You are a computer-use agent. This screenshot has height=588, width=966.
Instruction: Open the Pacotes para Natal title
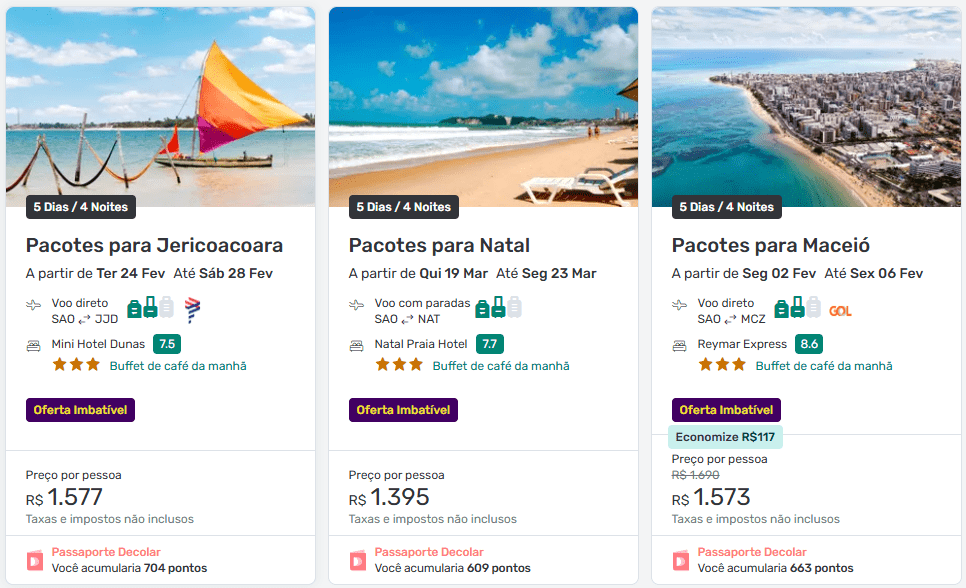click(439, 245)
